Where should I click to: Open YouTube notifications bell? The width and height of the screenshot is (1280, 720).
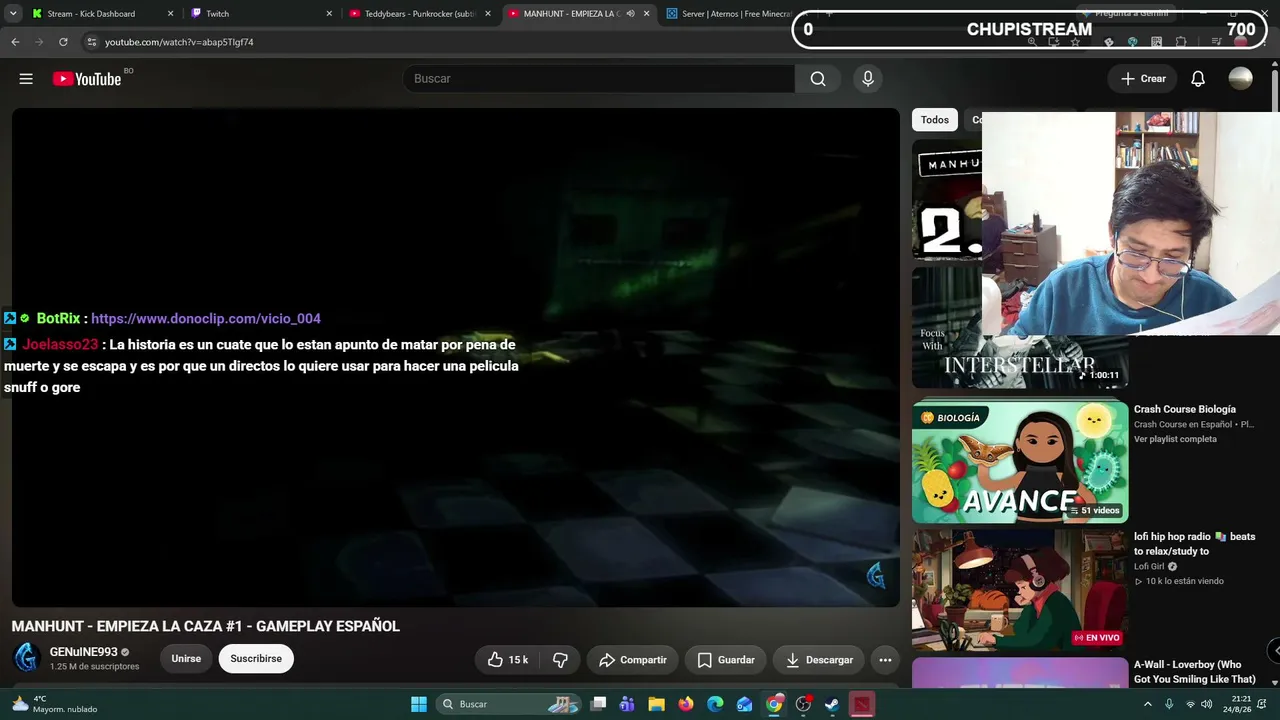click(1198, 79)
